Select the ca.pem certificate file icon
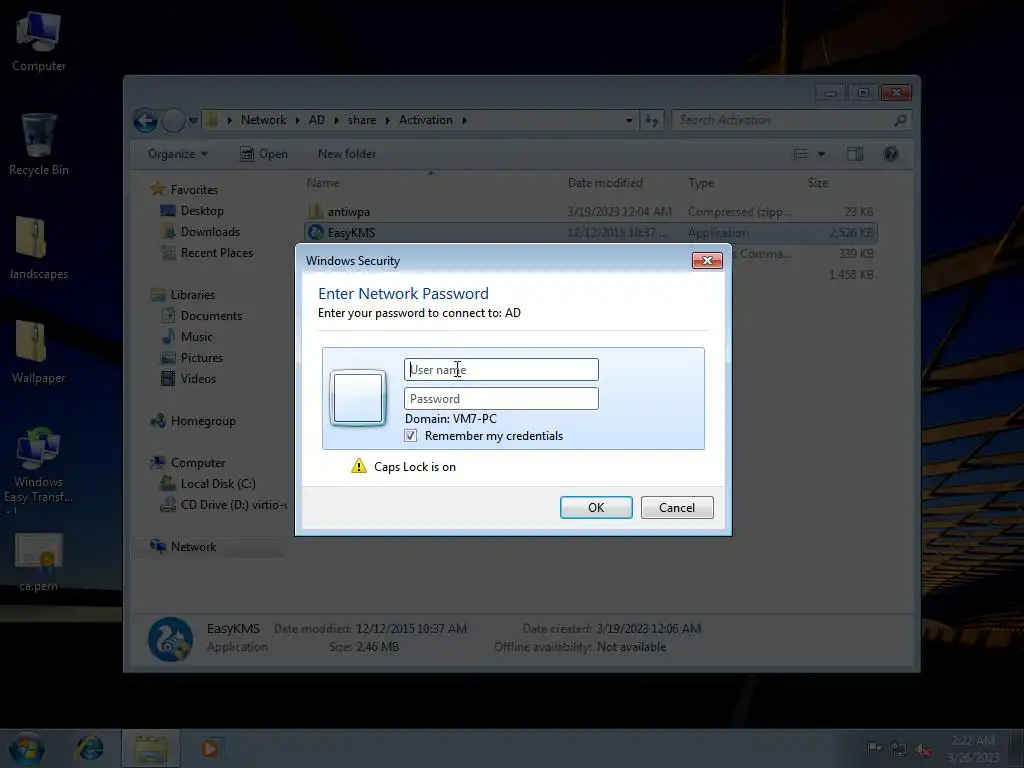The image size is (1024, 768). click(39, 563)
